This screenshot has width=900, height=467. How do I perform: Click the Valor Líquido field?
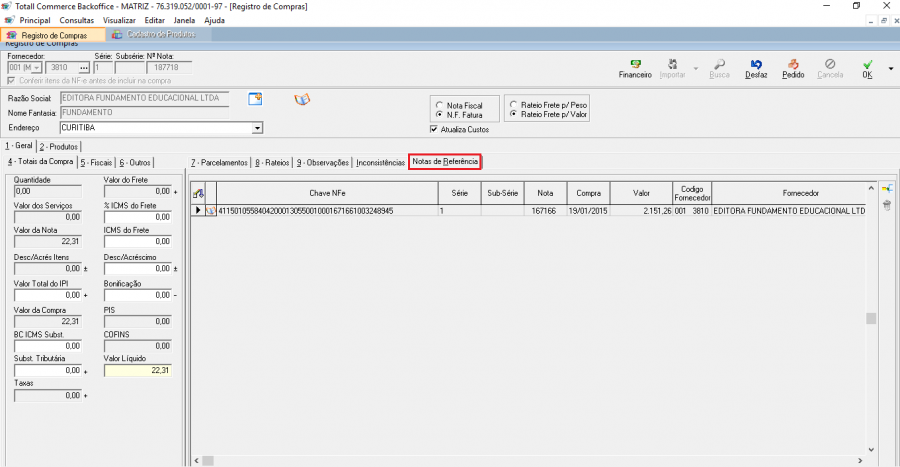137,370
